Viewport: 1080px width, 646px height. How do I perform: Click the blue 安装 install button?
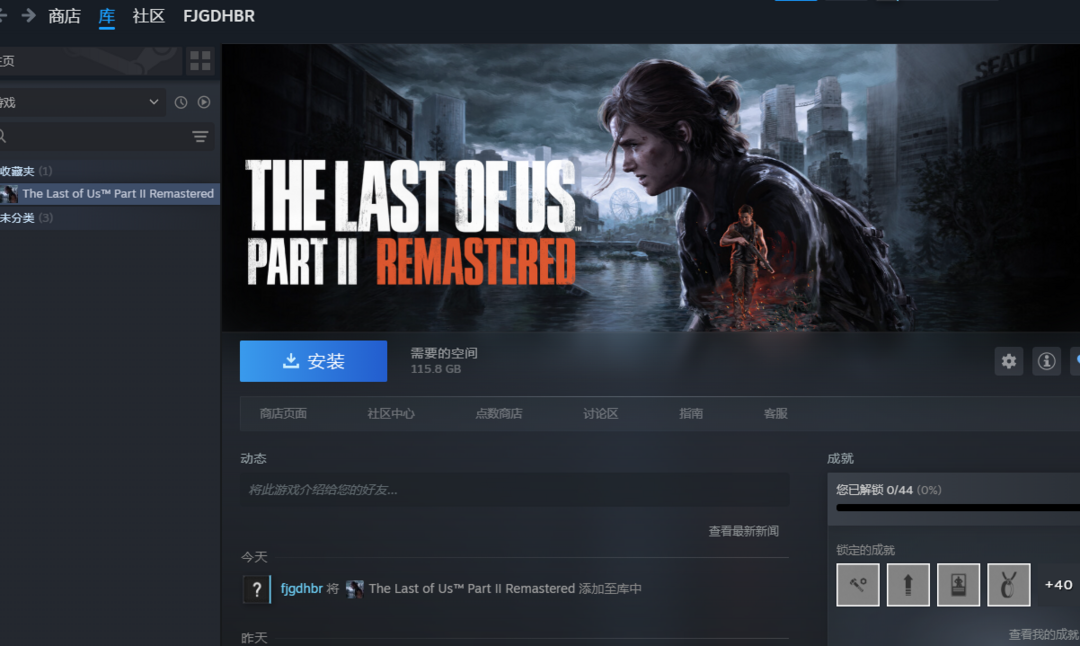(x=313, y=361)
